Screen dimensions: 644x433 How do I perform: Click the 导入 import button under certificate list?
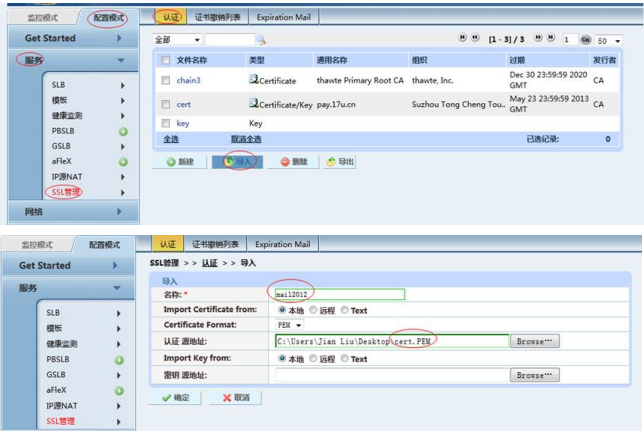point(236,161)
